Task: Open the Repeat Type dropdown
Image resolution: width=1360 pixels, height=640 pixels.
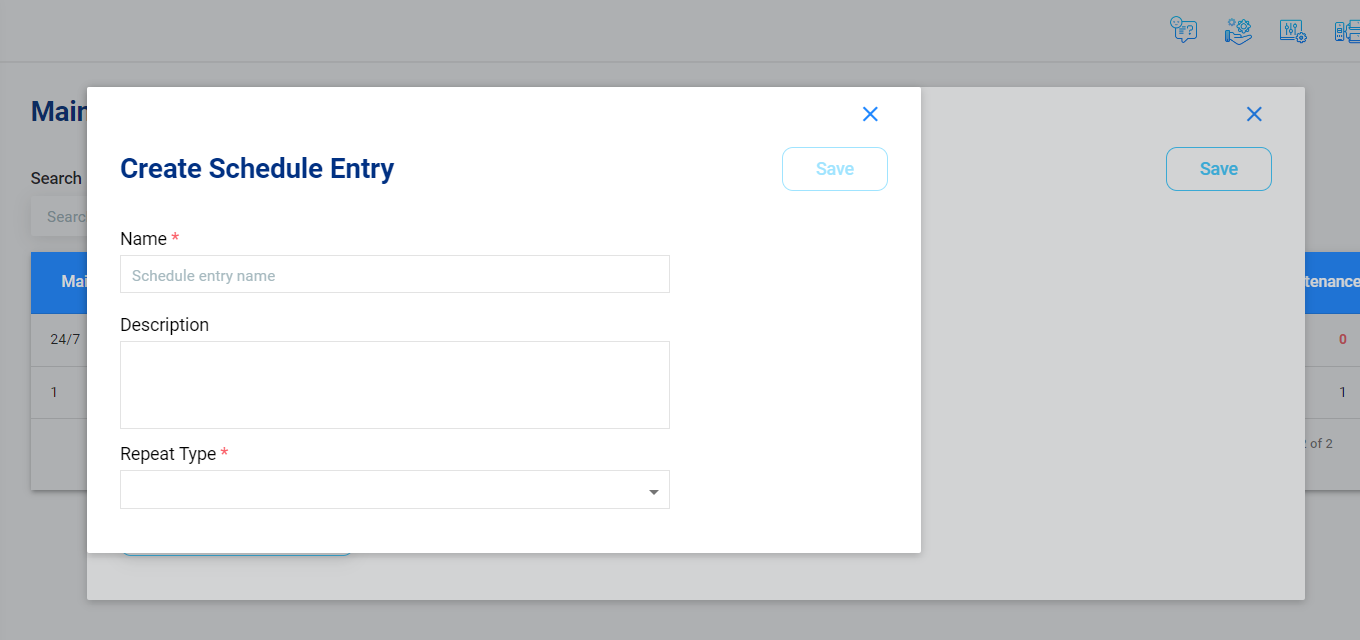Action: point(395,490)
